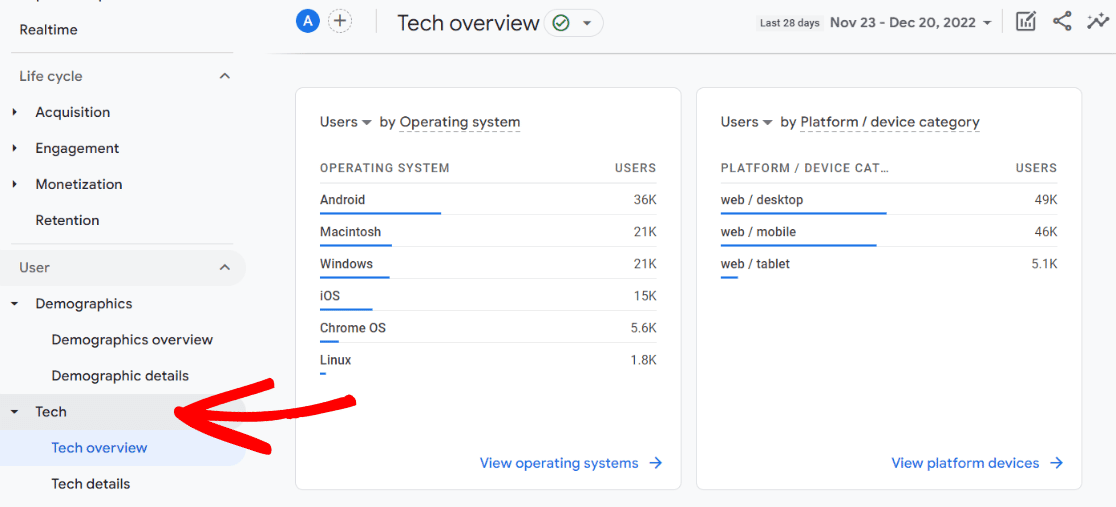The width and height of the screenshot is (1116, 507).
Task: Select the Android row in operating system table
Action: (342, 200)
